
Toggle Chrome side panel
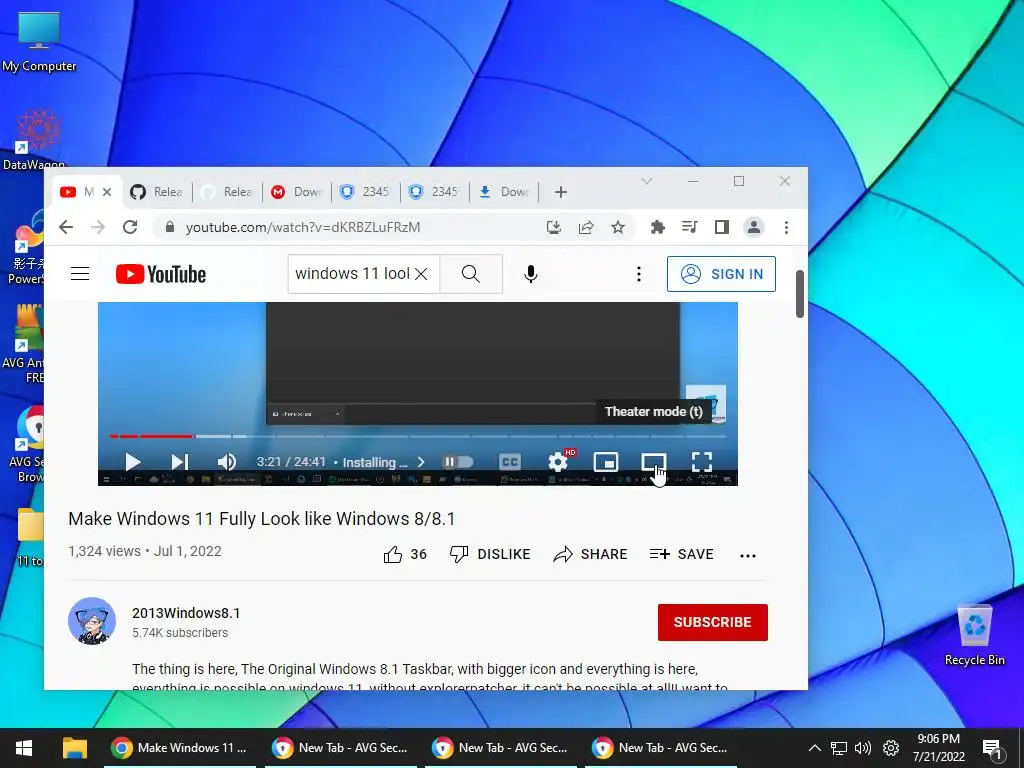722,227
